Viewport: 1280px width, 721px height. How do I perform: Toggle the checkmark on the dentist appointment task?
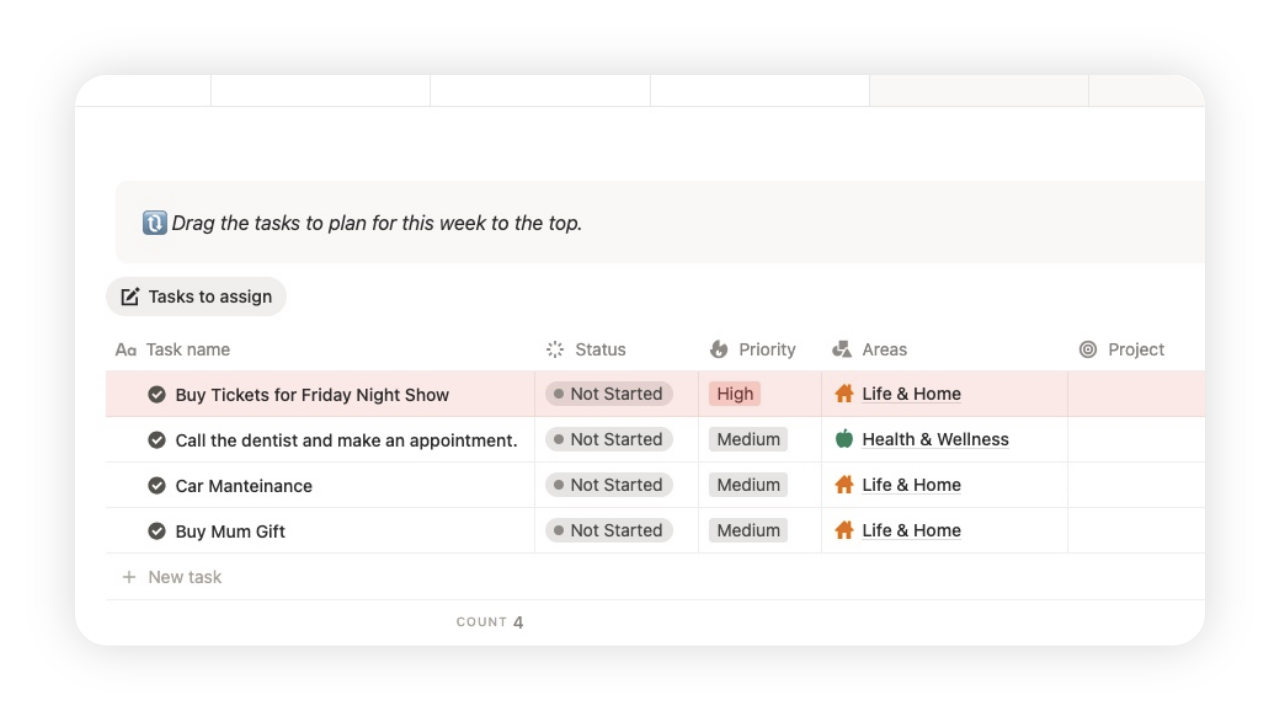click(x=157, y=440)
